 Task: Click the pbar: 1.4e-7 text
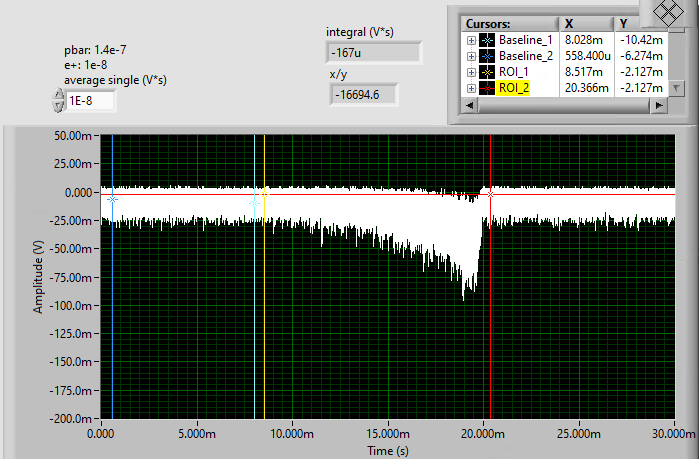tap(95, 50)
